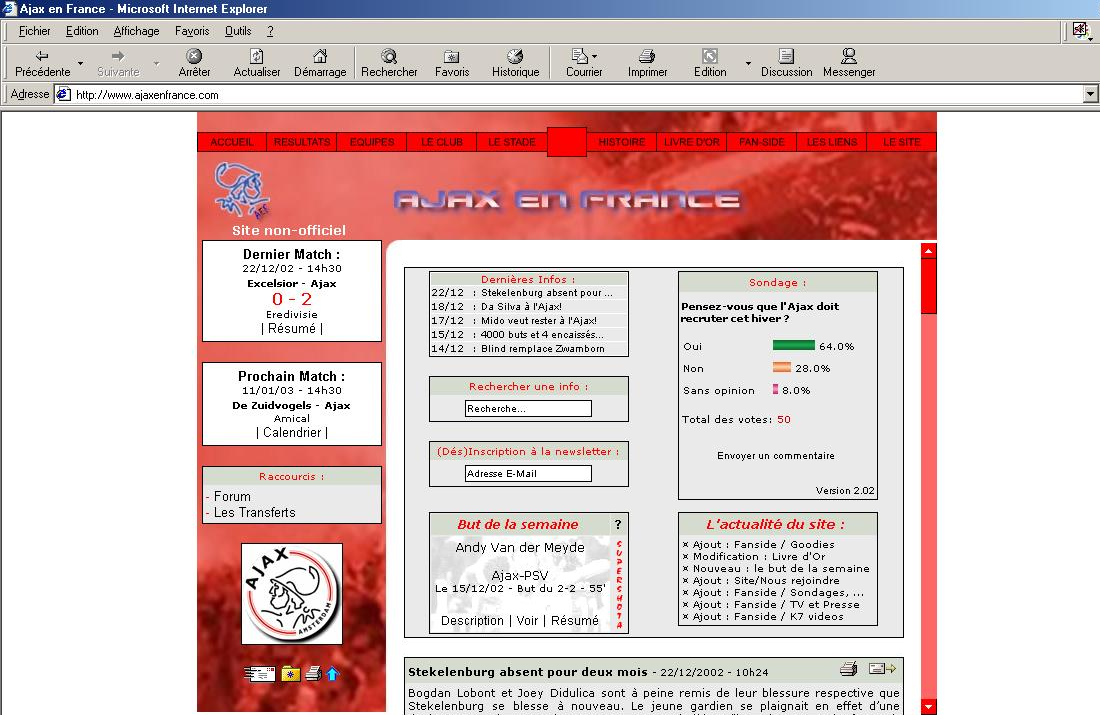Image resolution: width=1100 pixels, height=715 pixels.
Task: Open the LE CLUB site tab
Action: [x=442, y=142]
